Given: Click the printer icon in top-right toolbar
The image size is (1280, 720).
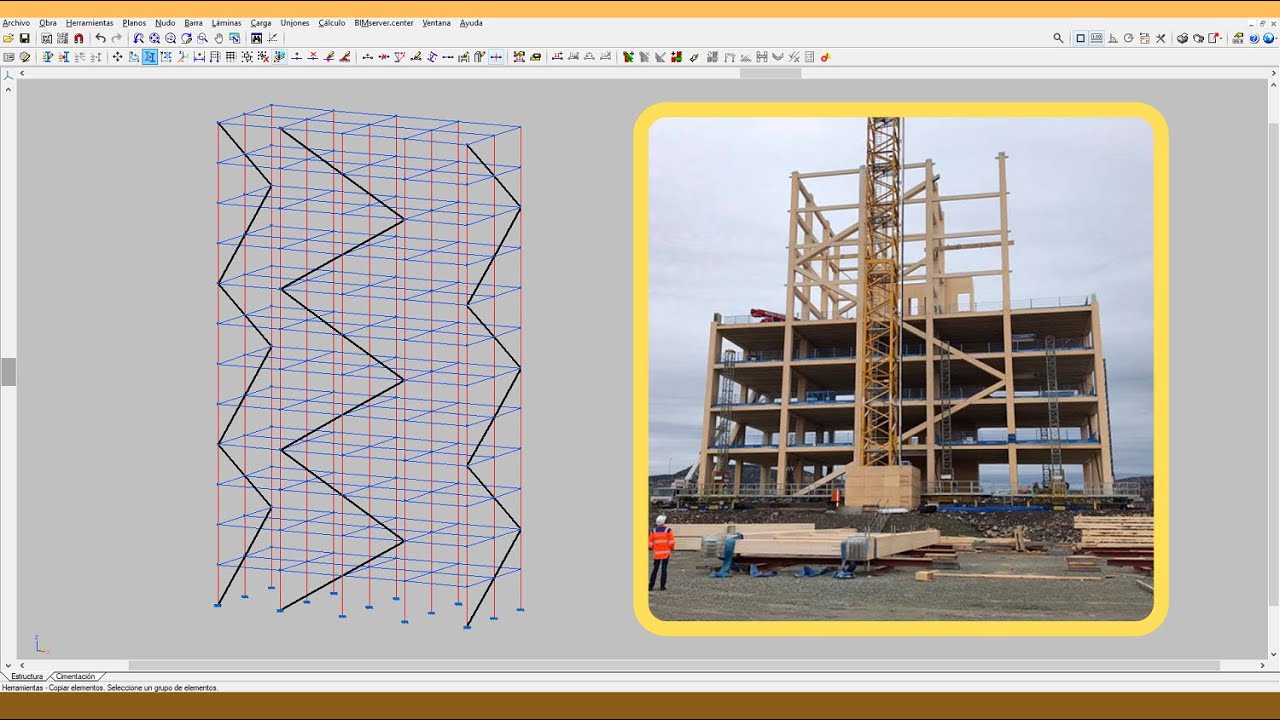Looking at the screenshot, I should 1182,38.
